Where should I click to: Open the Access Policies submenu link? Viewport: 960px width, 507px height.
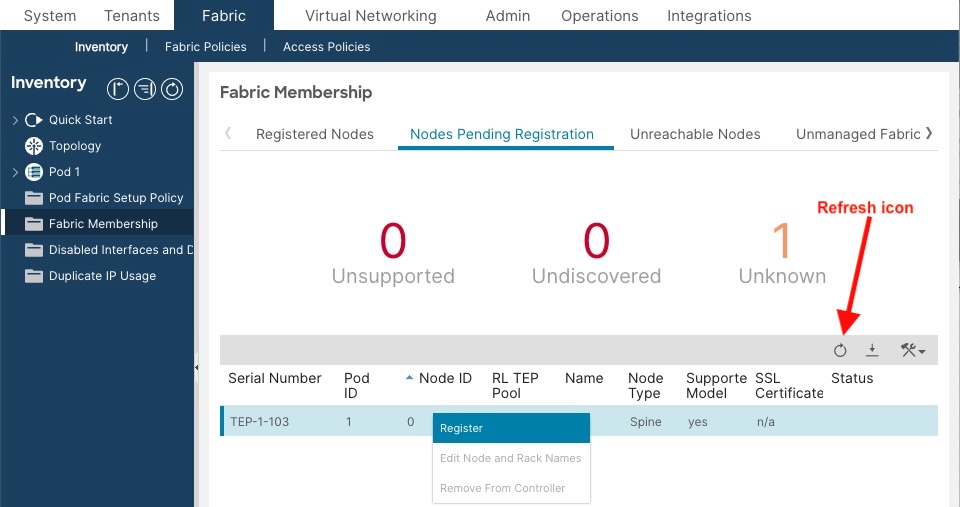click(326, 47)
